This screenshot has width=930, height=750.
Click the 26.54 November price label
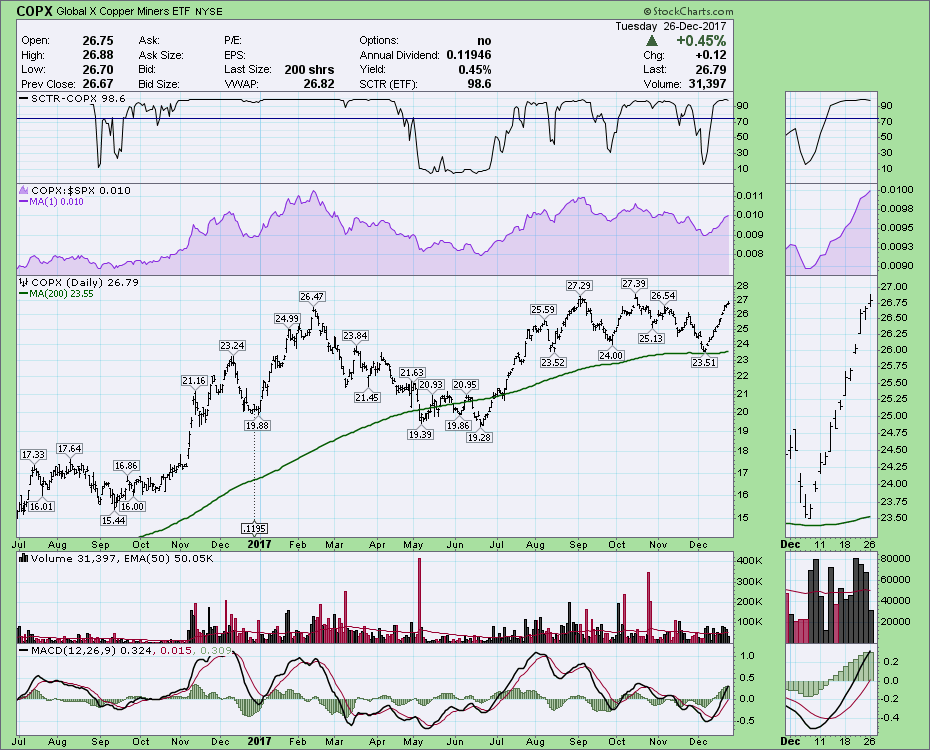(x=663, y=295)
